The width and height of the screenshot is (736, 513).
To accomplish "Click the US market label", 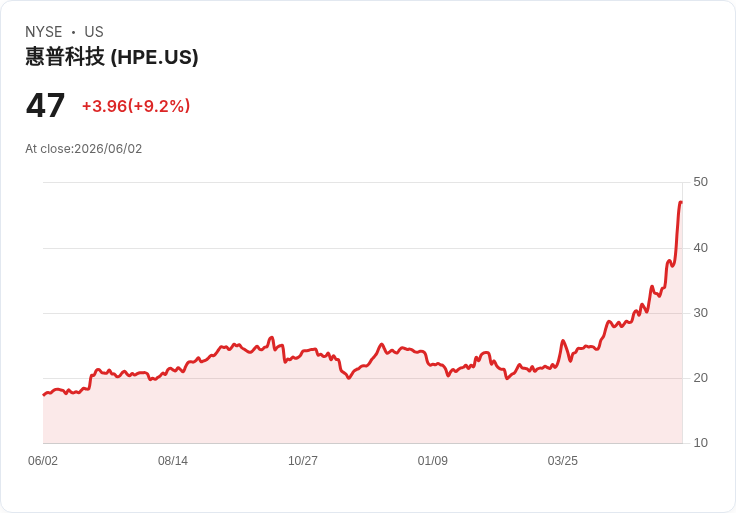I will 94,32.
